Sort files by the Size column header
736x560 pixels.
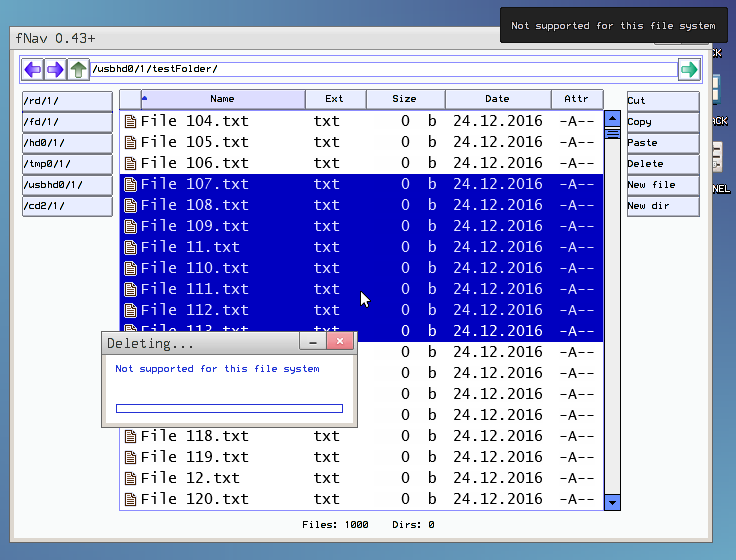click(405, 99)
